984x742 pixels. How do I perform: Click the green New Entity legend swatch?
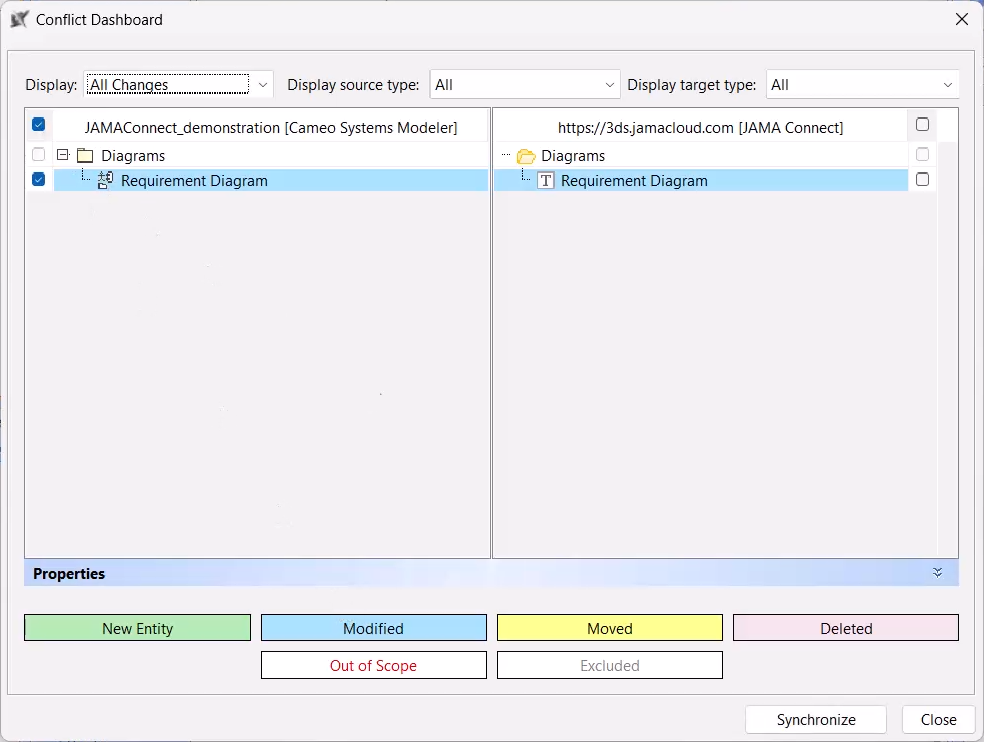[x=137, y=628]
